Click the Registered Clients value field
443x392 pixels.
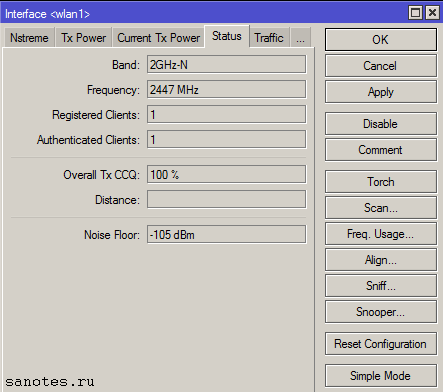click(226, 114)
